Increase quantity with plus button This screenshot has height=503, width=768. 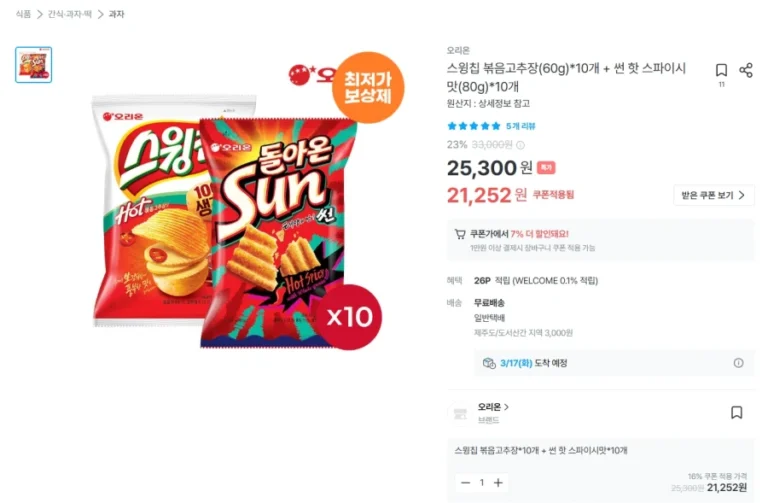(x=498, y=483)
